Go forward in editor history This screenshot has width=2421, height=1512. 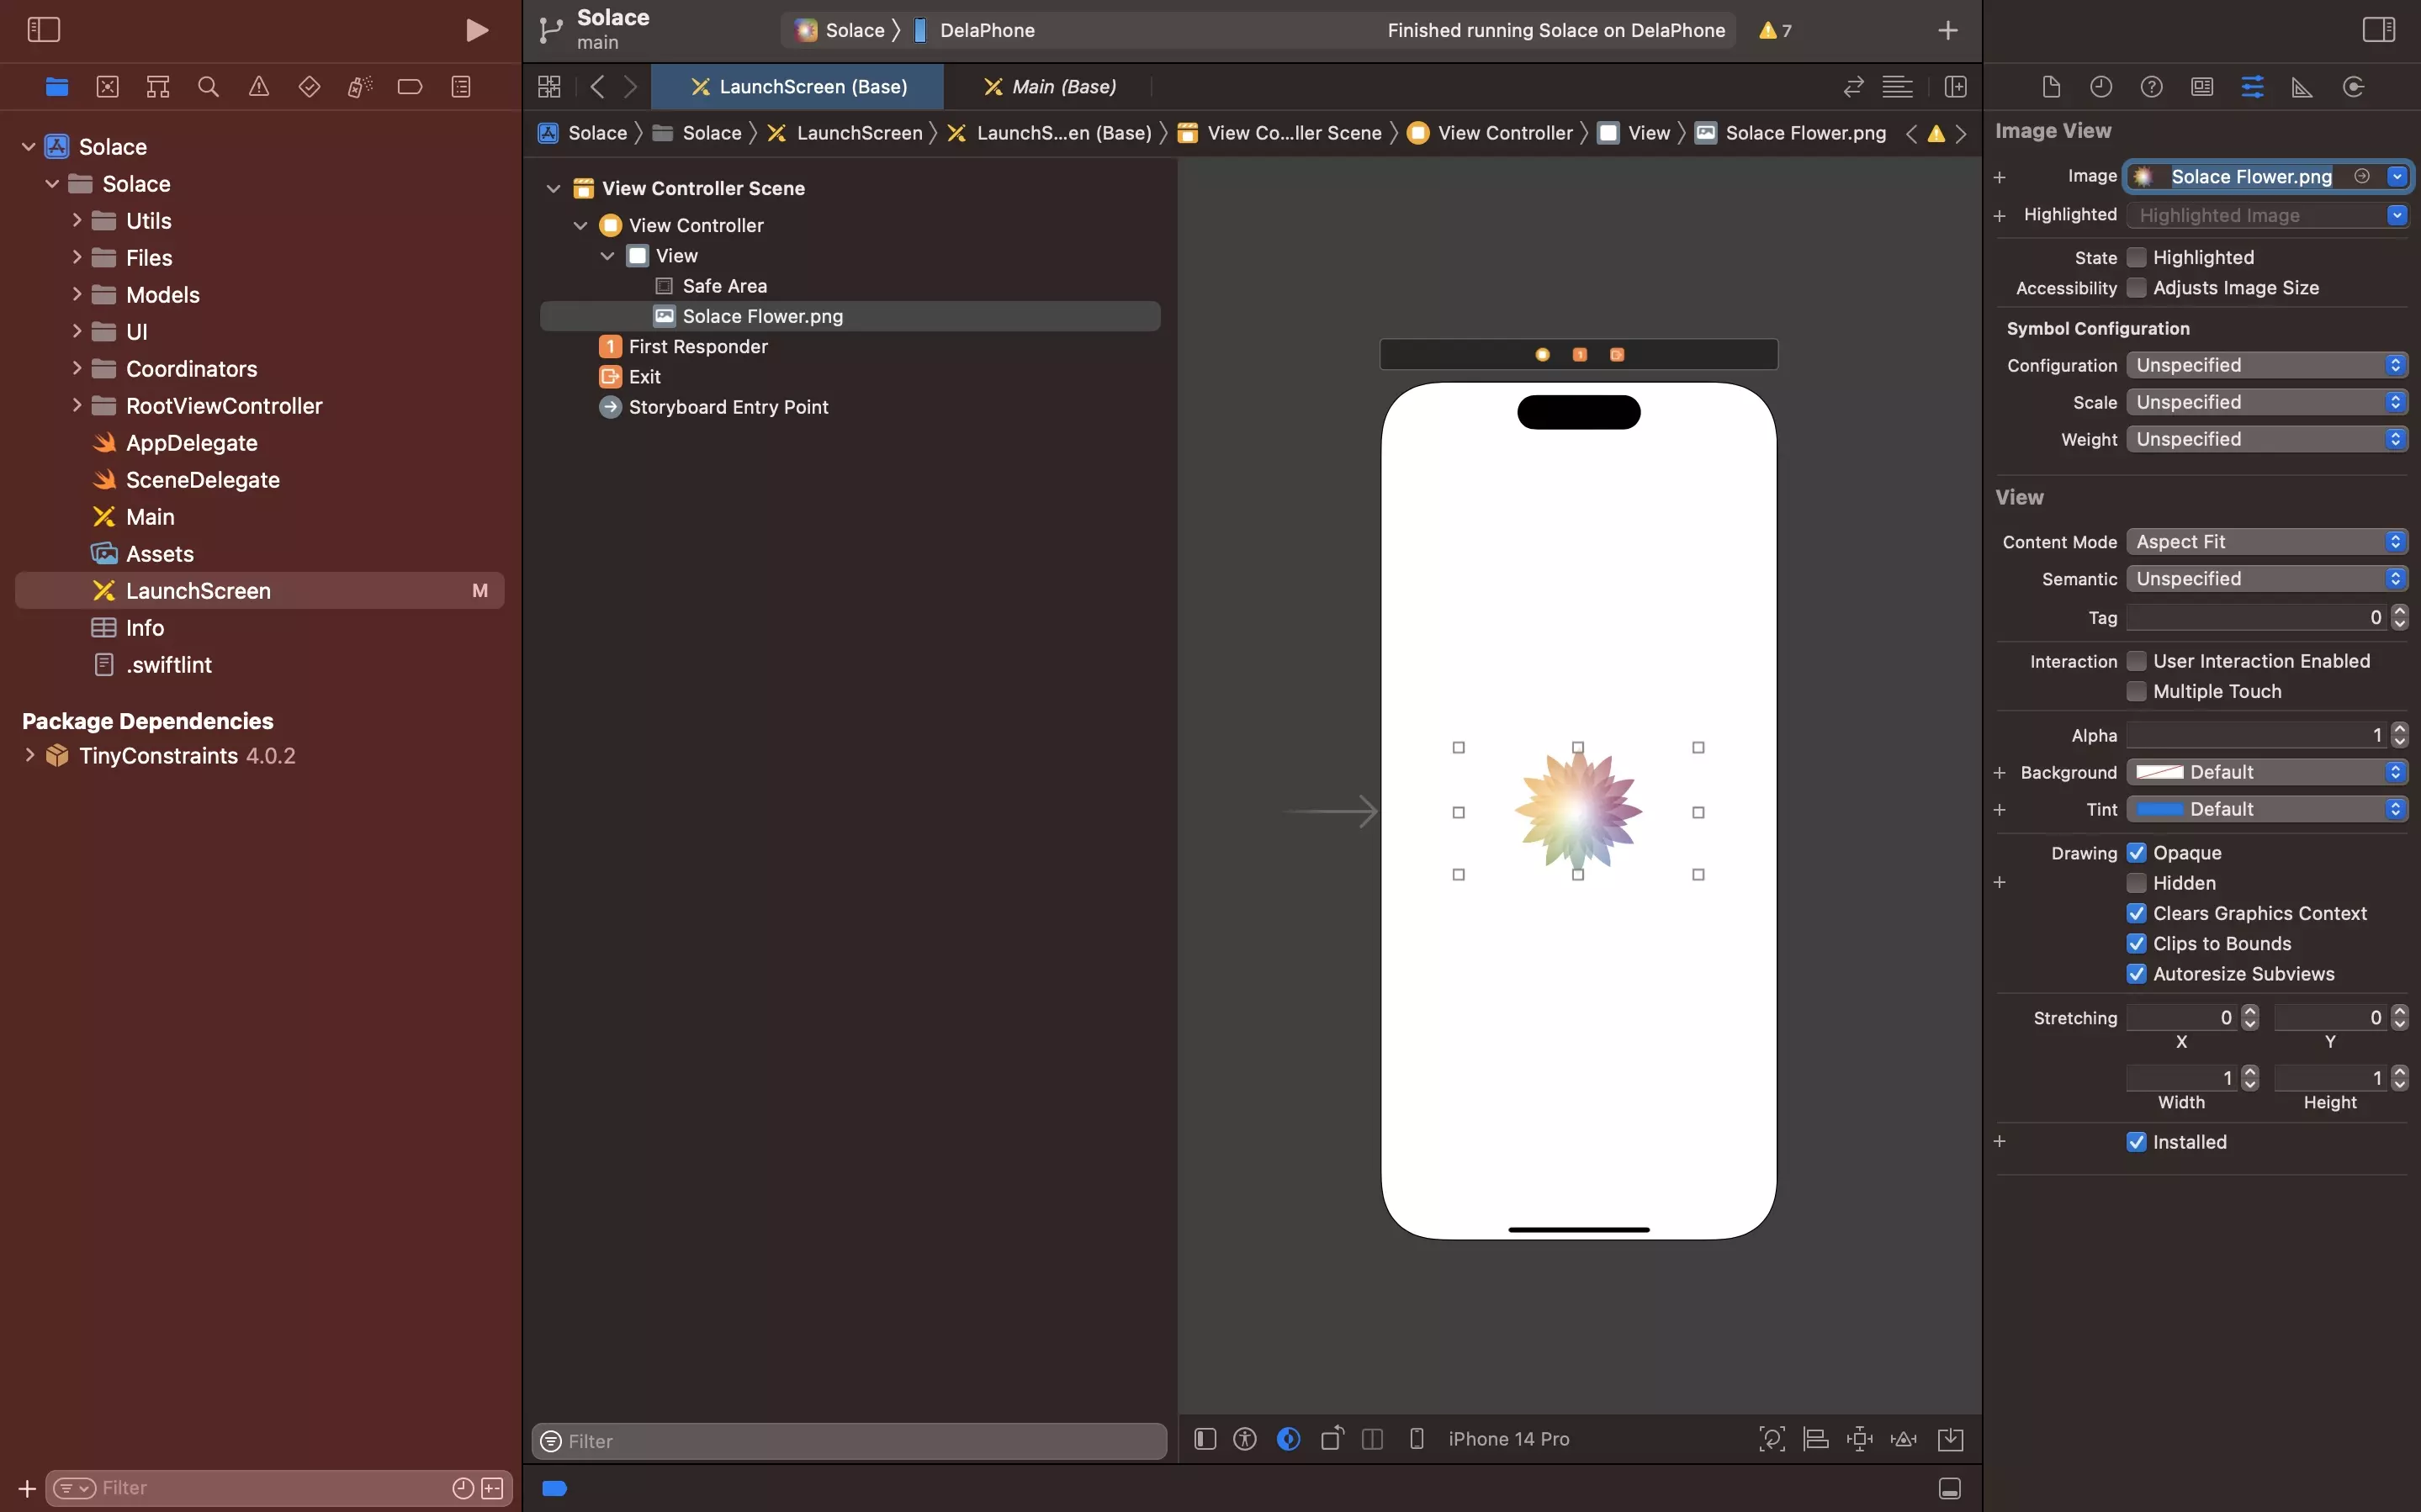tap(631, 87)
